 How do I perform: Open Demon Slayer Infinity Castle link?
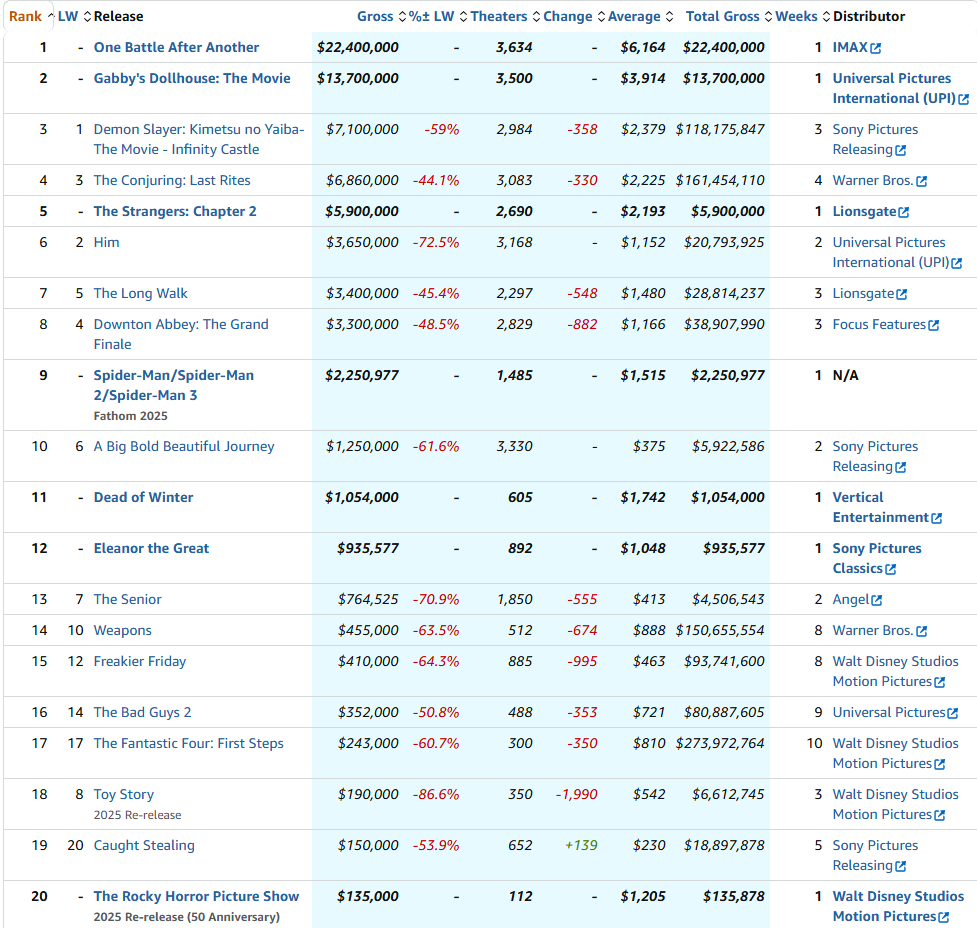click(199, 140)
